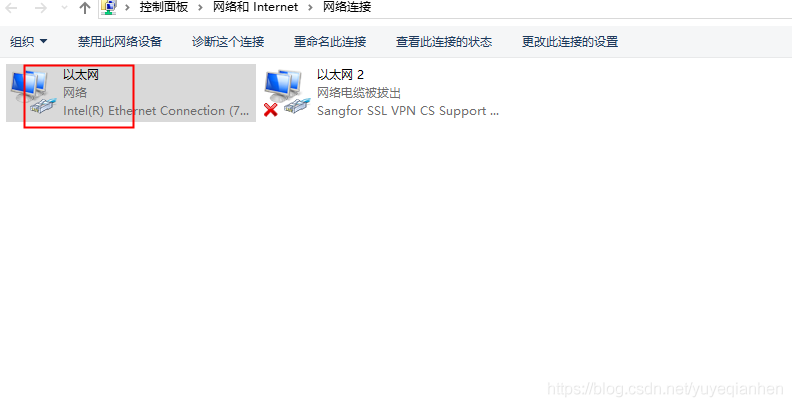Click 禁用此网络设备 in the toolbar
The width and height of the screenshot is (792, 407).
pyautogui.click(x=120, y=41)
